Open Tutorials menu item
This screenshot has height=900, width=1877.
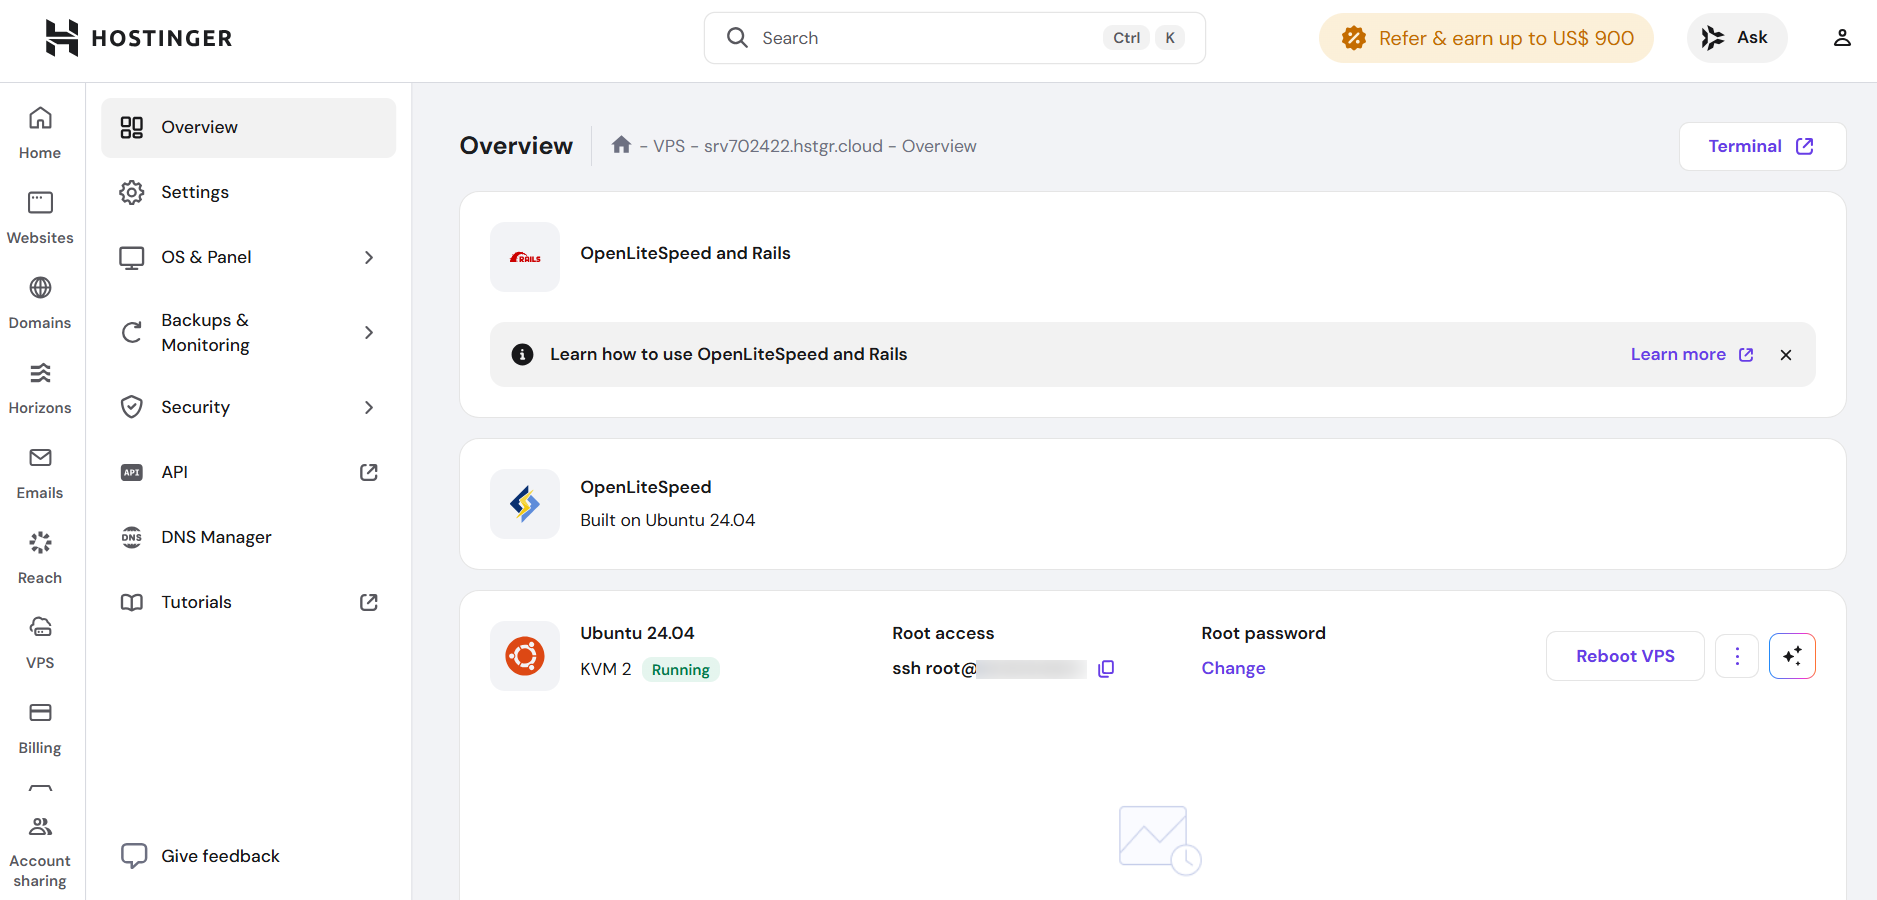click(x=249, y=602)
